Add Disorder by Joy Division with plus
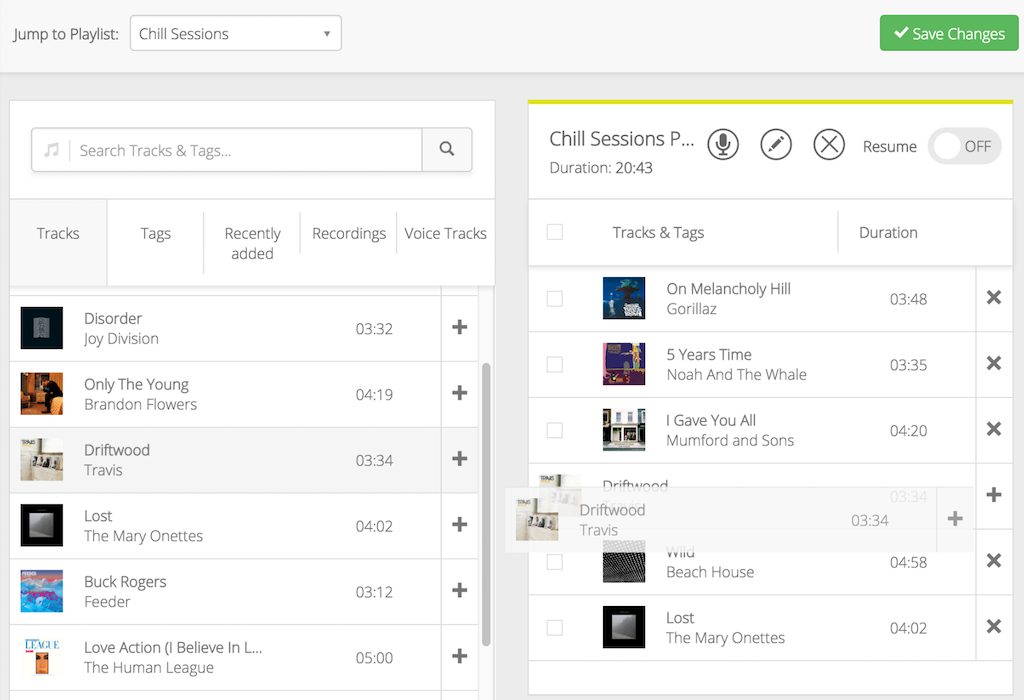Viewport: 1024px width, 700px height. point(459,328)
